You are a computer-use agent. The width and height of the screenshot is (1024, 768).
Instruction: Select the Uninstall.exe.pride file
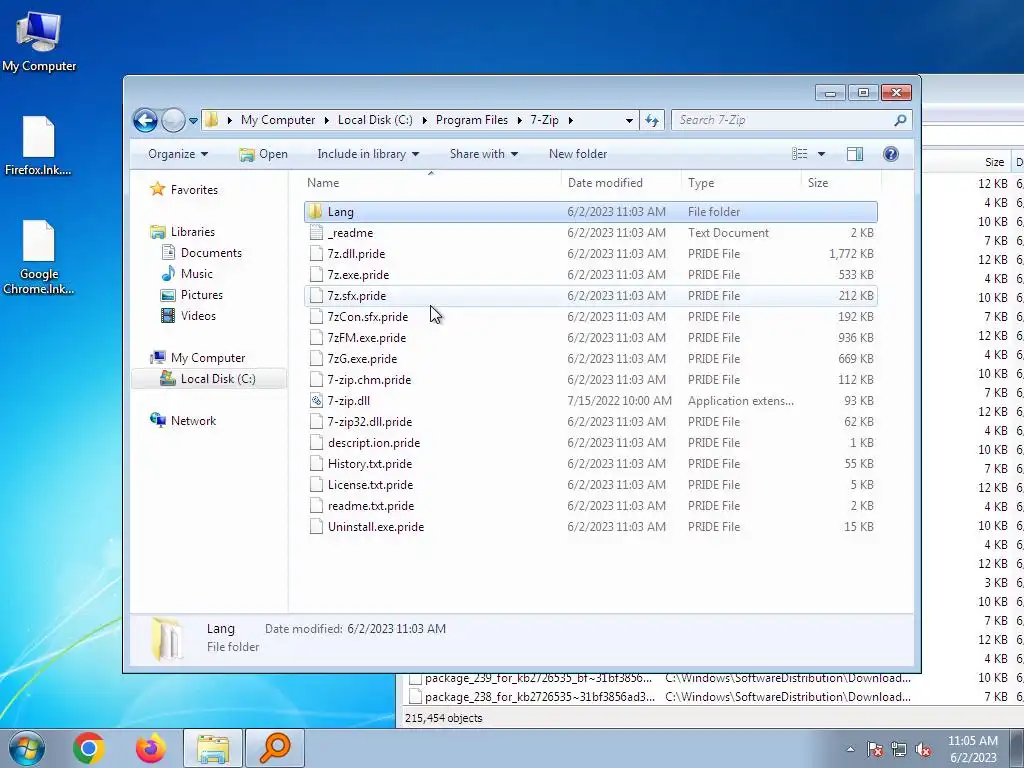[590, 526]
